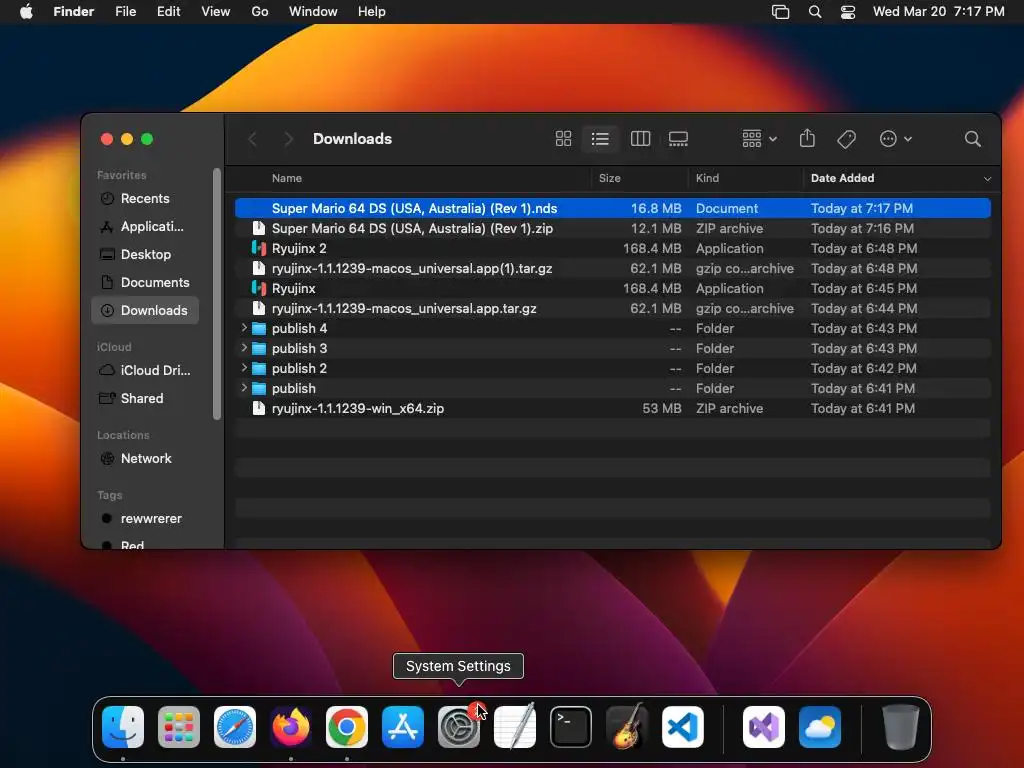Open Shared in the sidebar

click(144, 398)
